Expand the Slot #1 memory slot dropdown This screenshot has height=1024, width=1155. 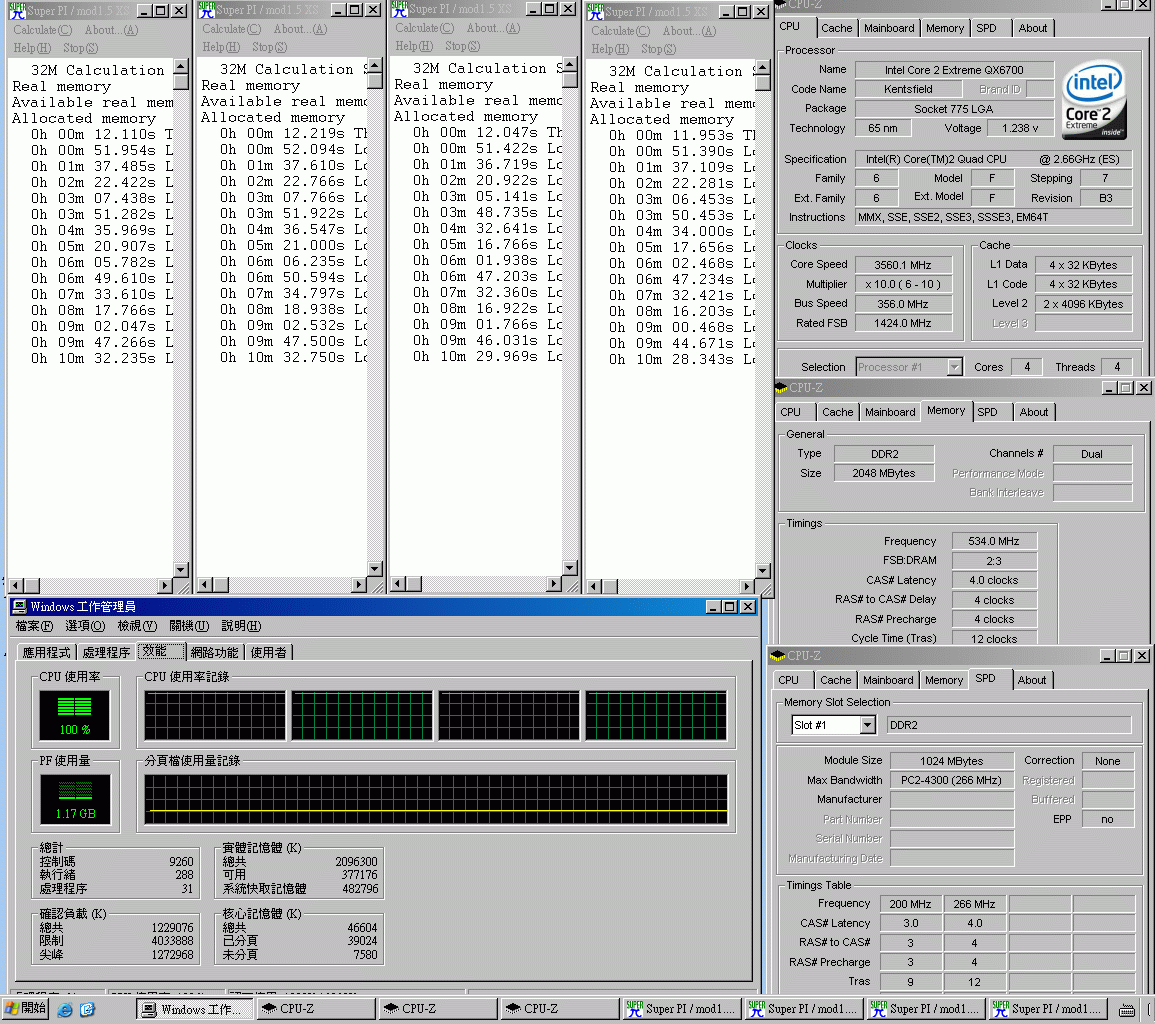coord(868,725)
